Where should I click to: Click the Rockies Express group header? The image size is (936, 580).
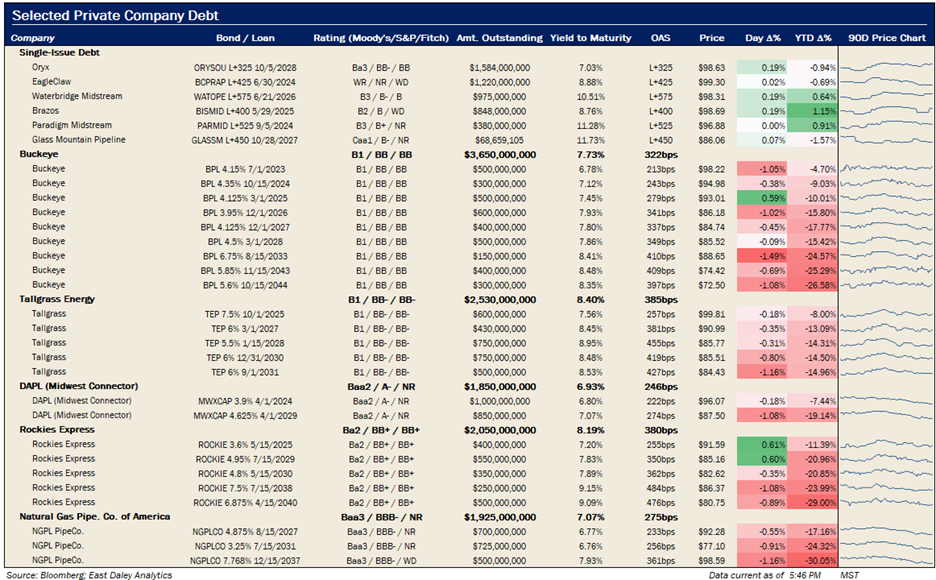(57, 430)
